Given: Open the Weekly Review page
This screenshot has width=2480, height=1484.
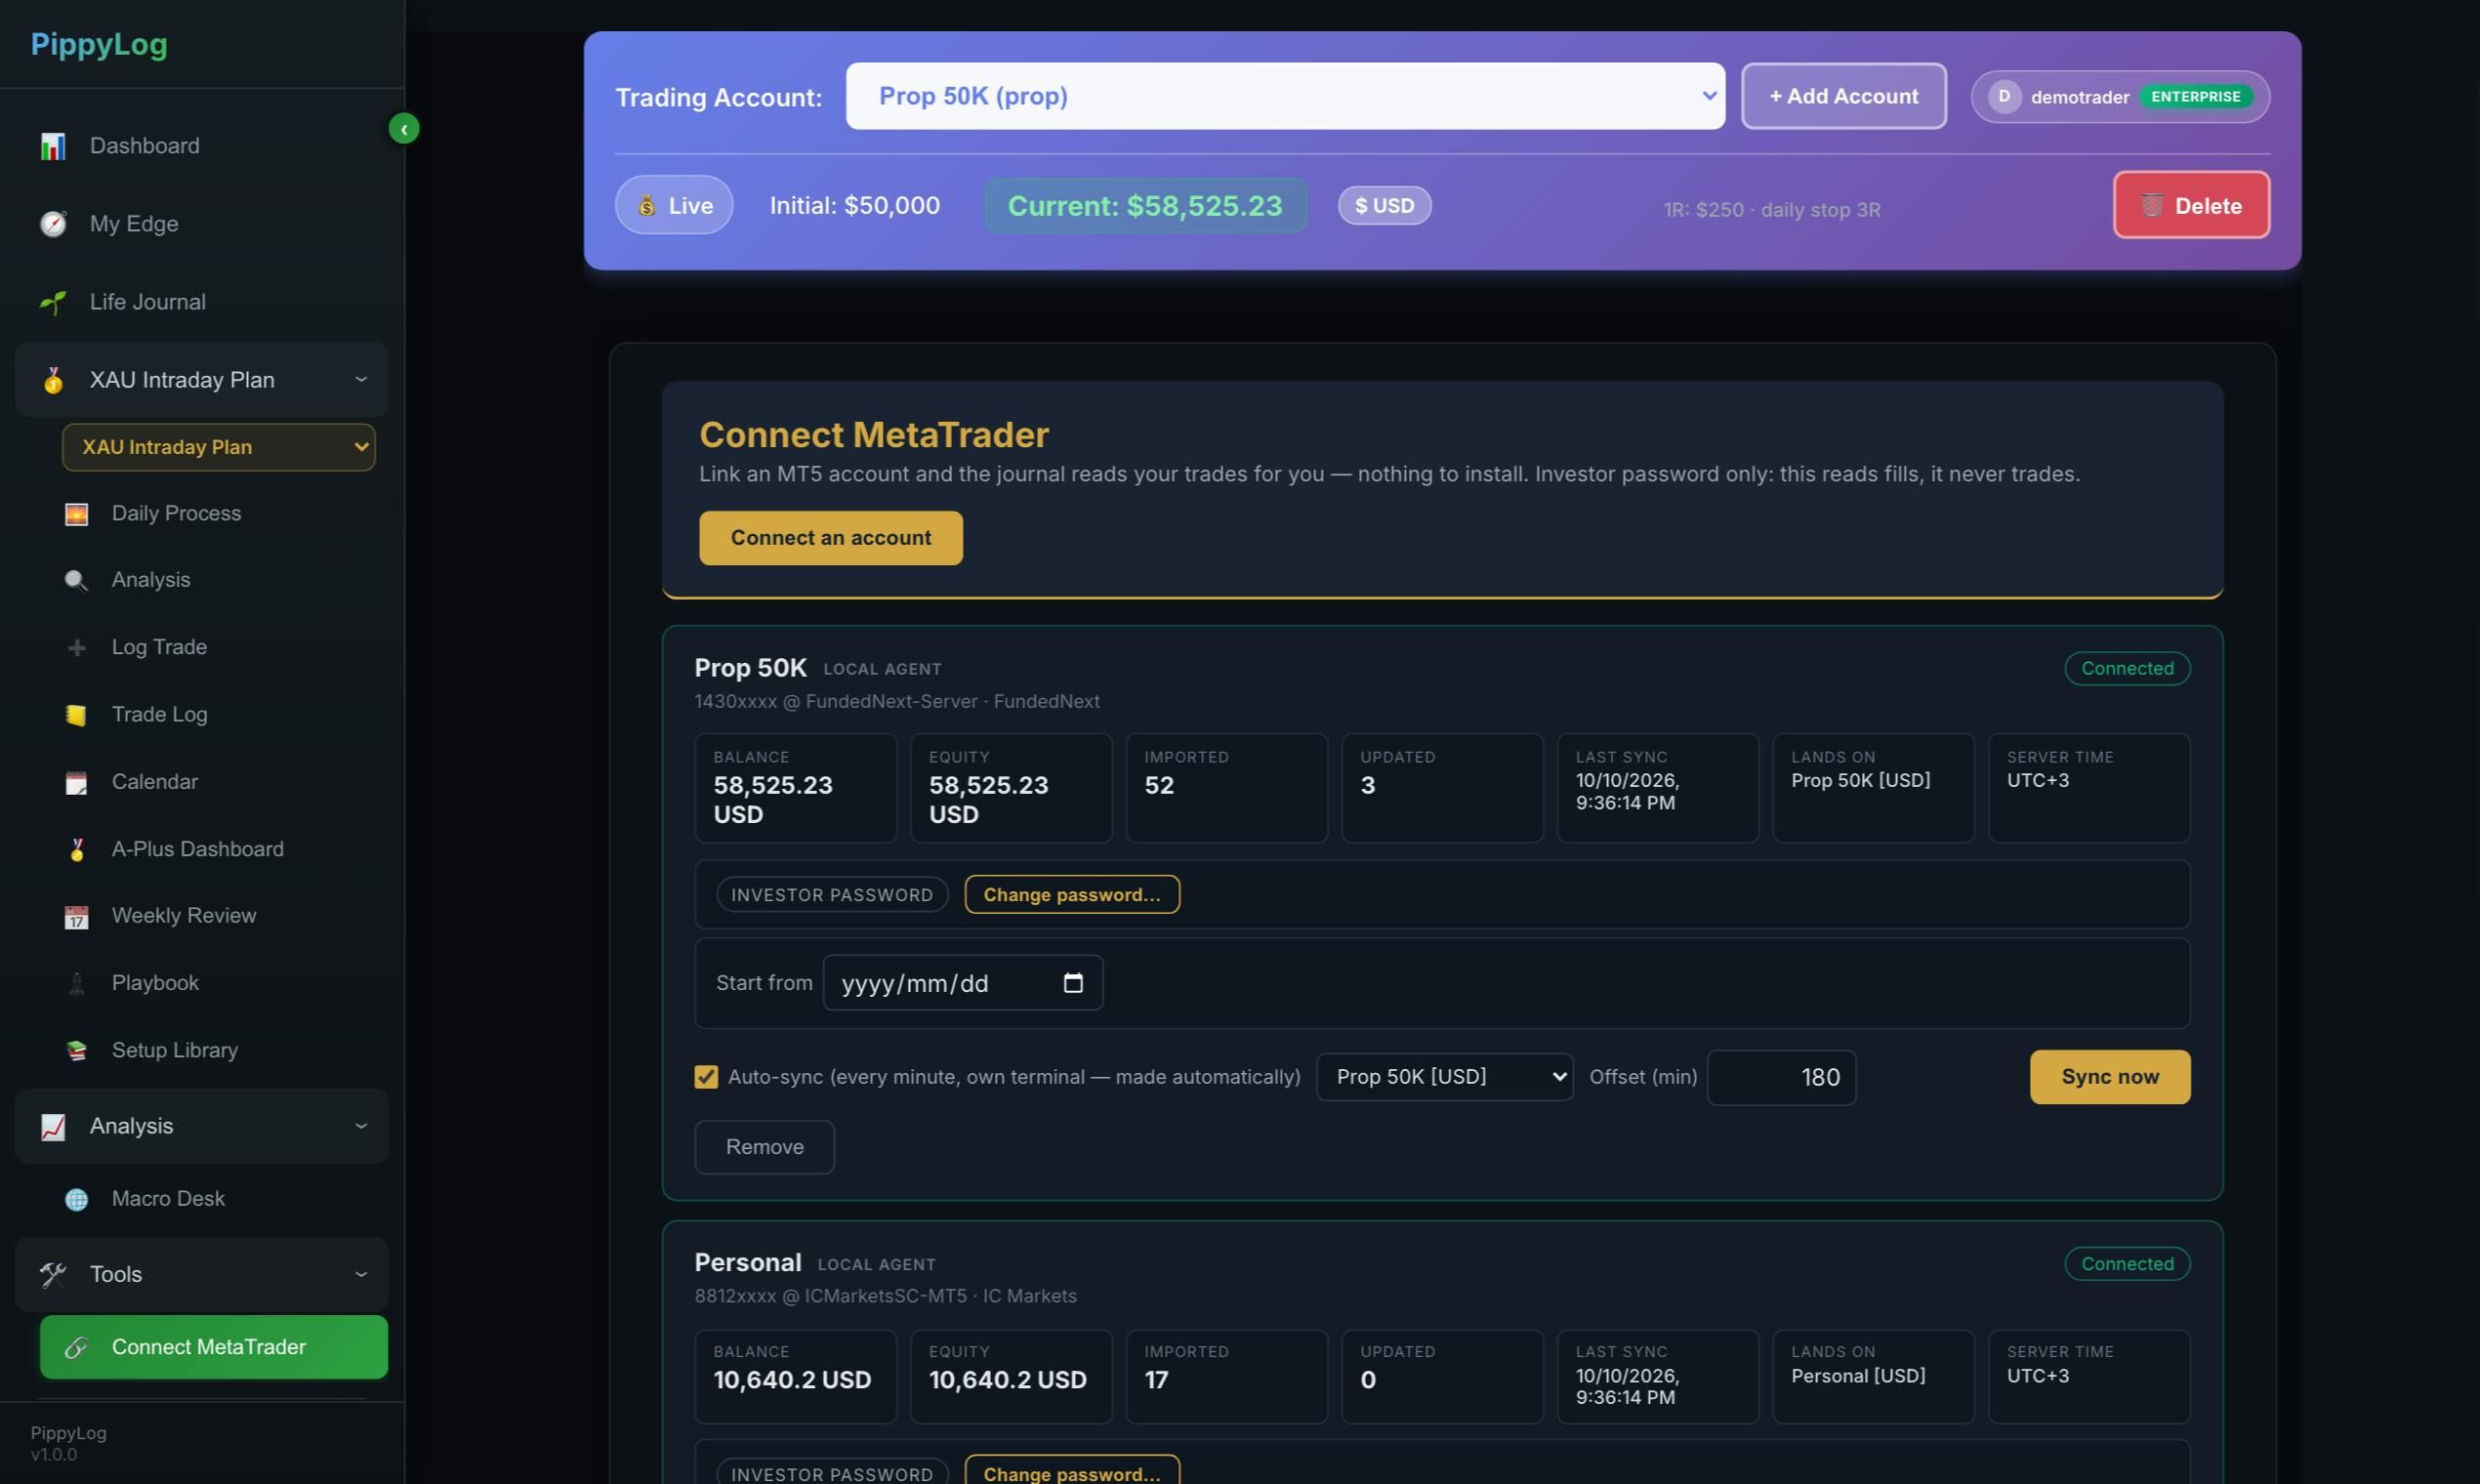Looking at the screenshot, I should pos(184,916).
